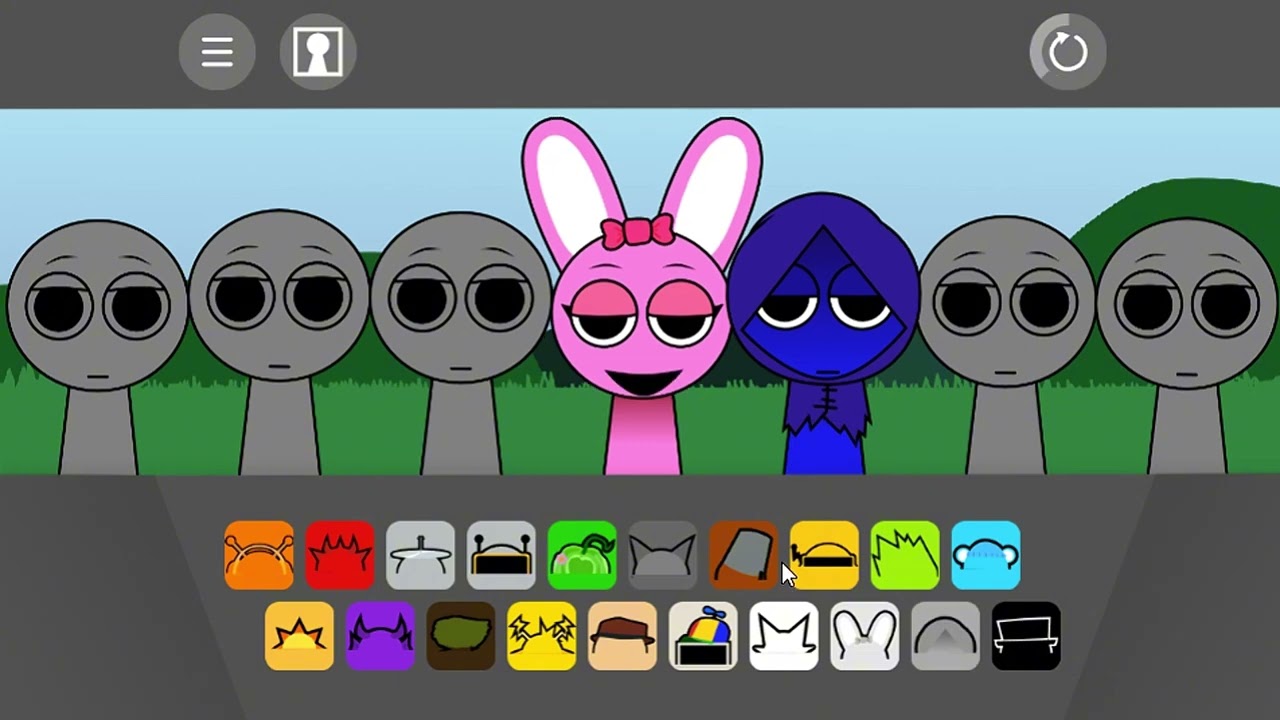1280x720 pixels.
Task: Select the grayed-out cat ears icon
Action: [x=663, y=555]
